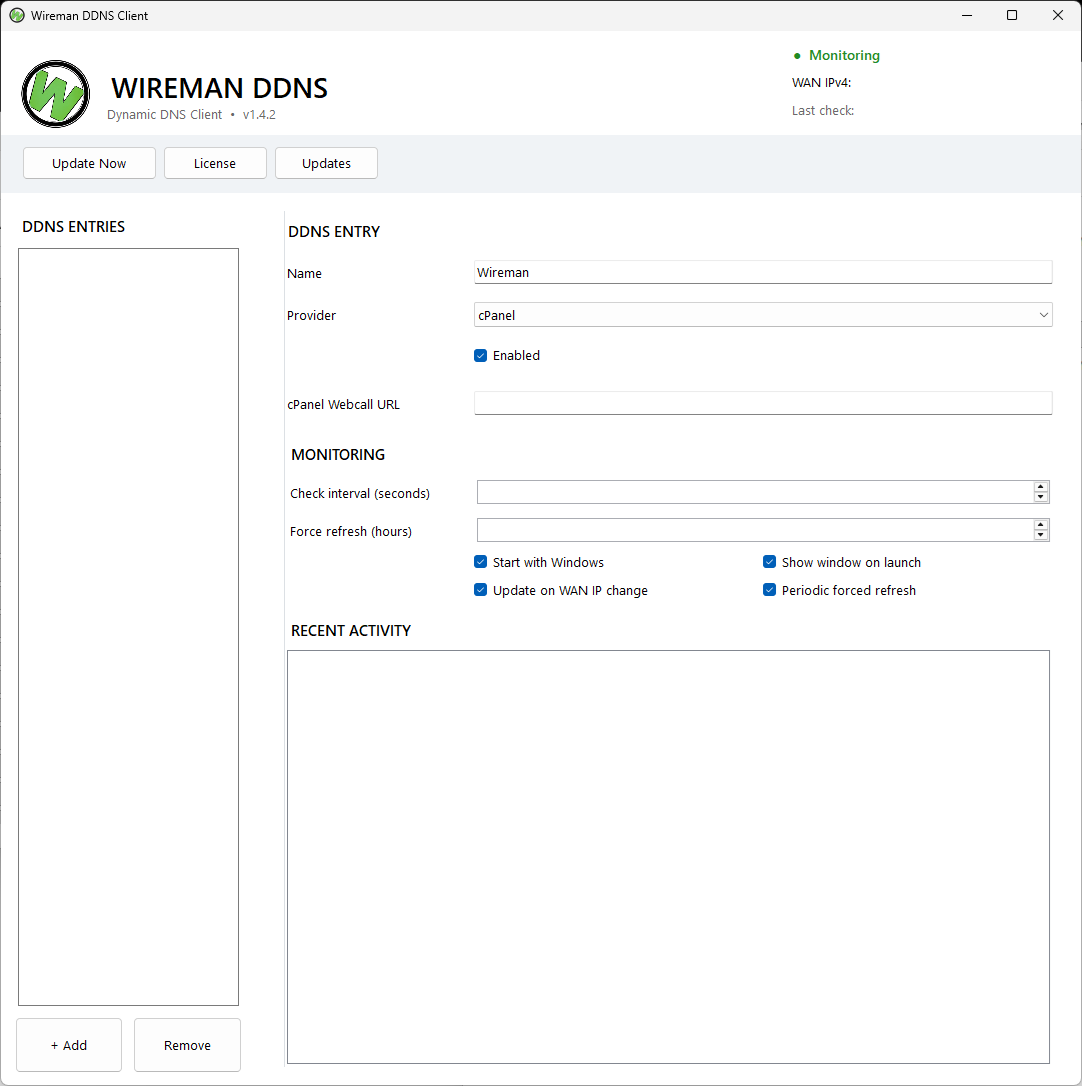Click the green Monitoring status text
The width and height of the screenshot is (1087, 1086).
pyautogui.click(x=844, y=55)
